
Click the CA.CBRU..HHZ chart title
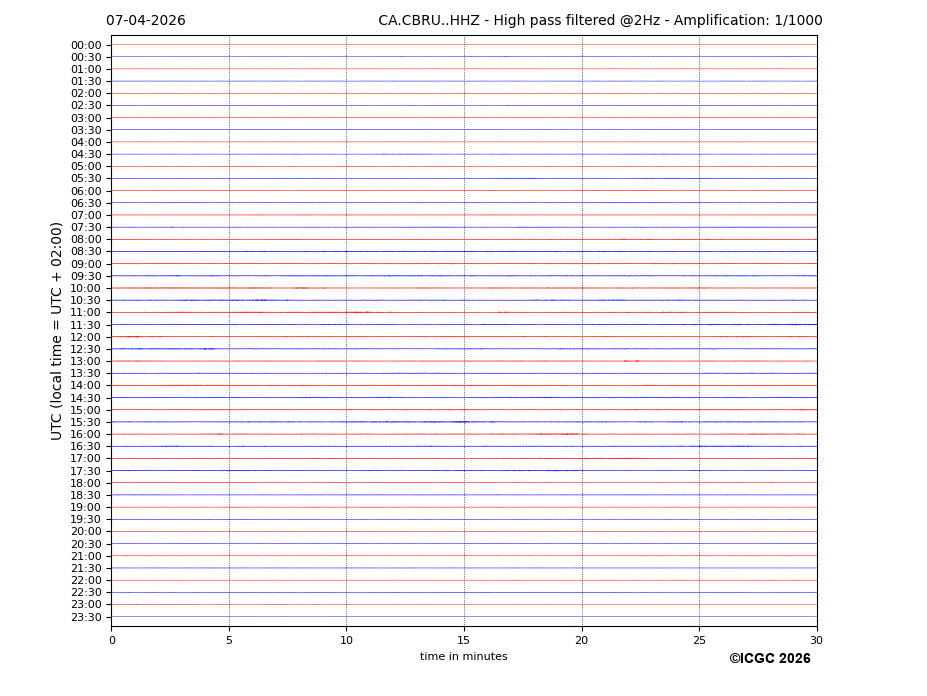pyautogui.click(x=600, y=21)
